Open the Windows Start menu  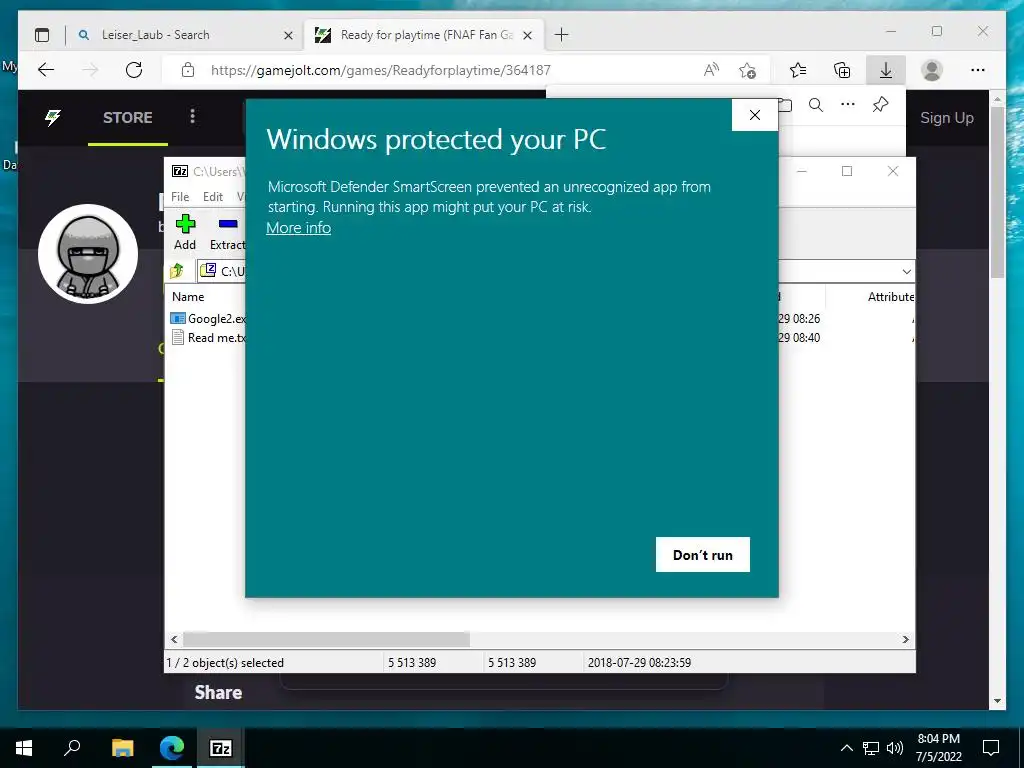(24, 748)
